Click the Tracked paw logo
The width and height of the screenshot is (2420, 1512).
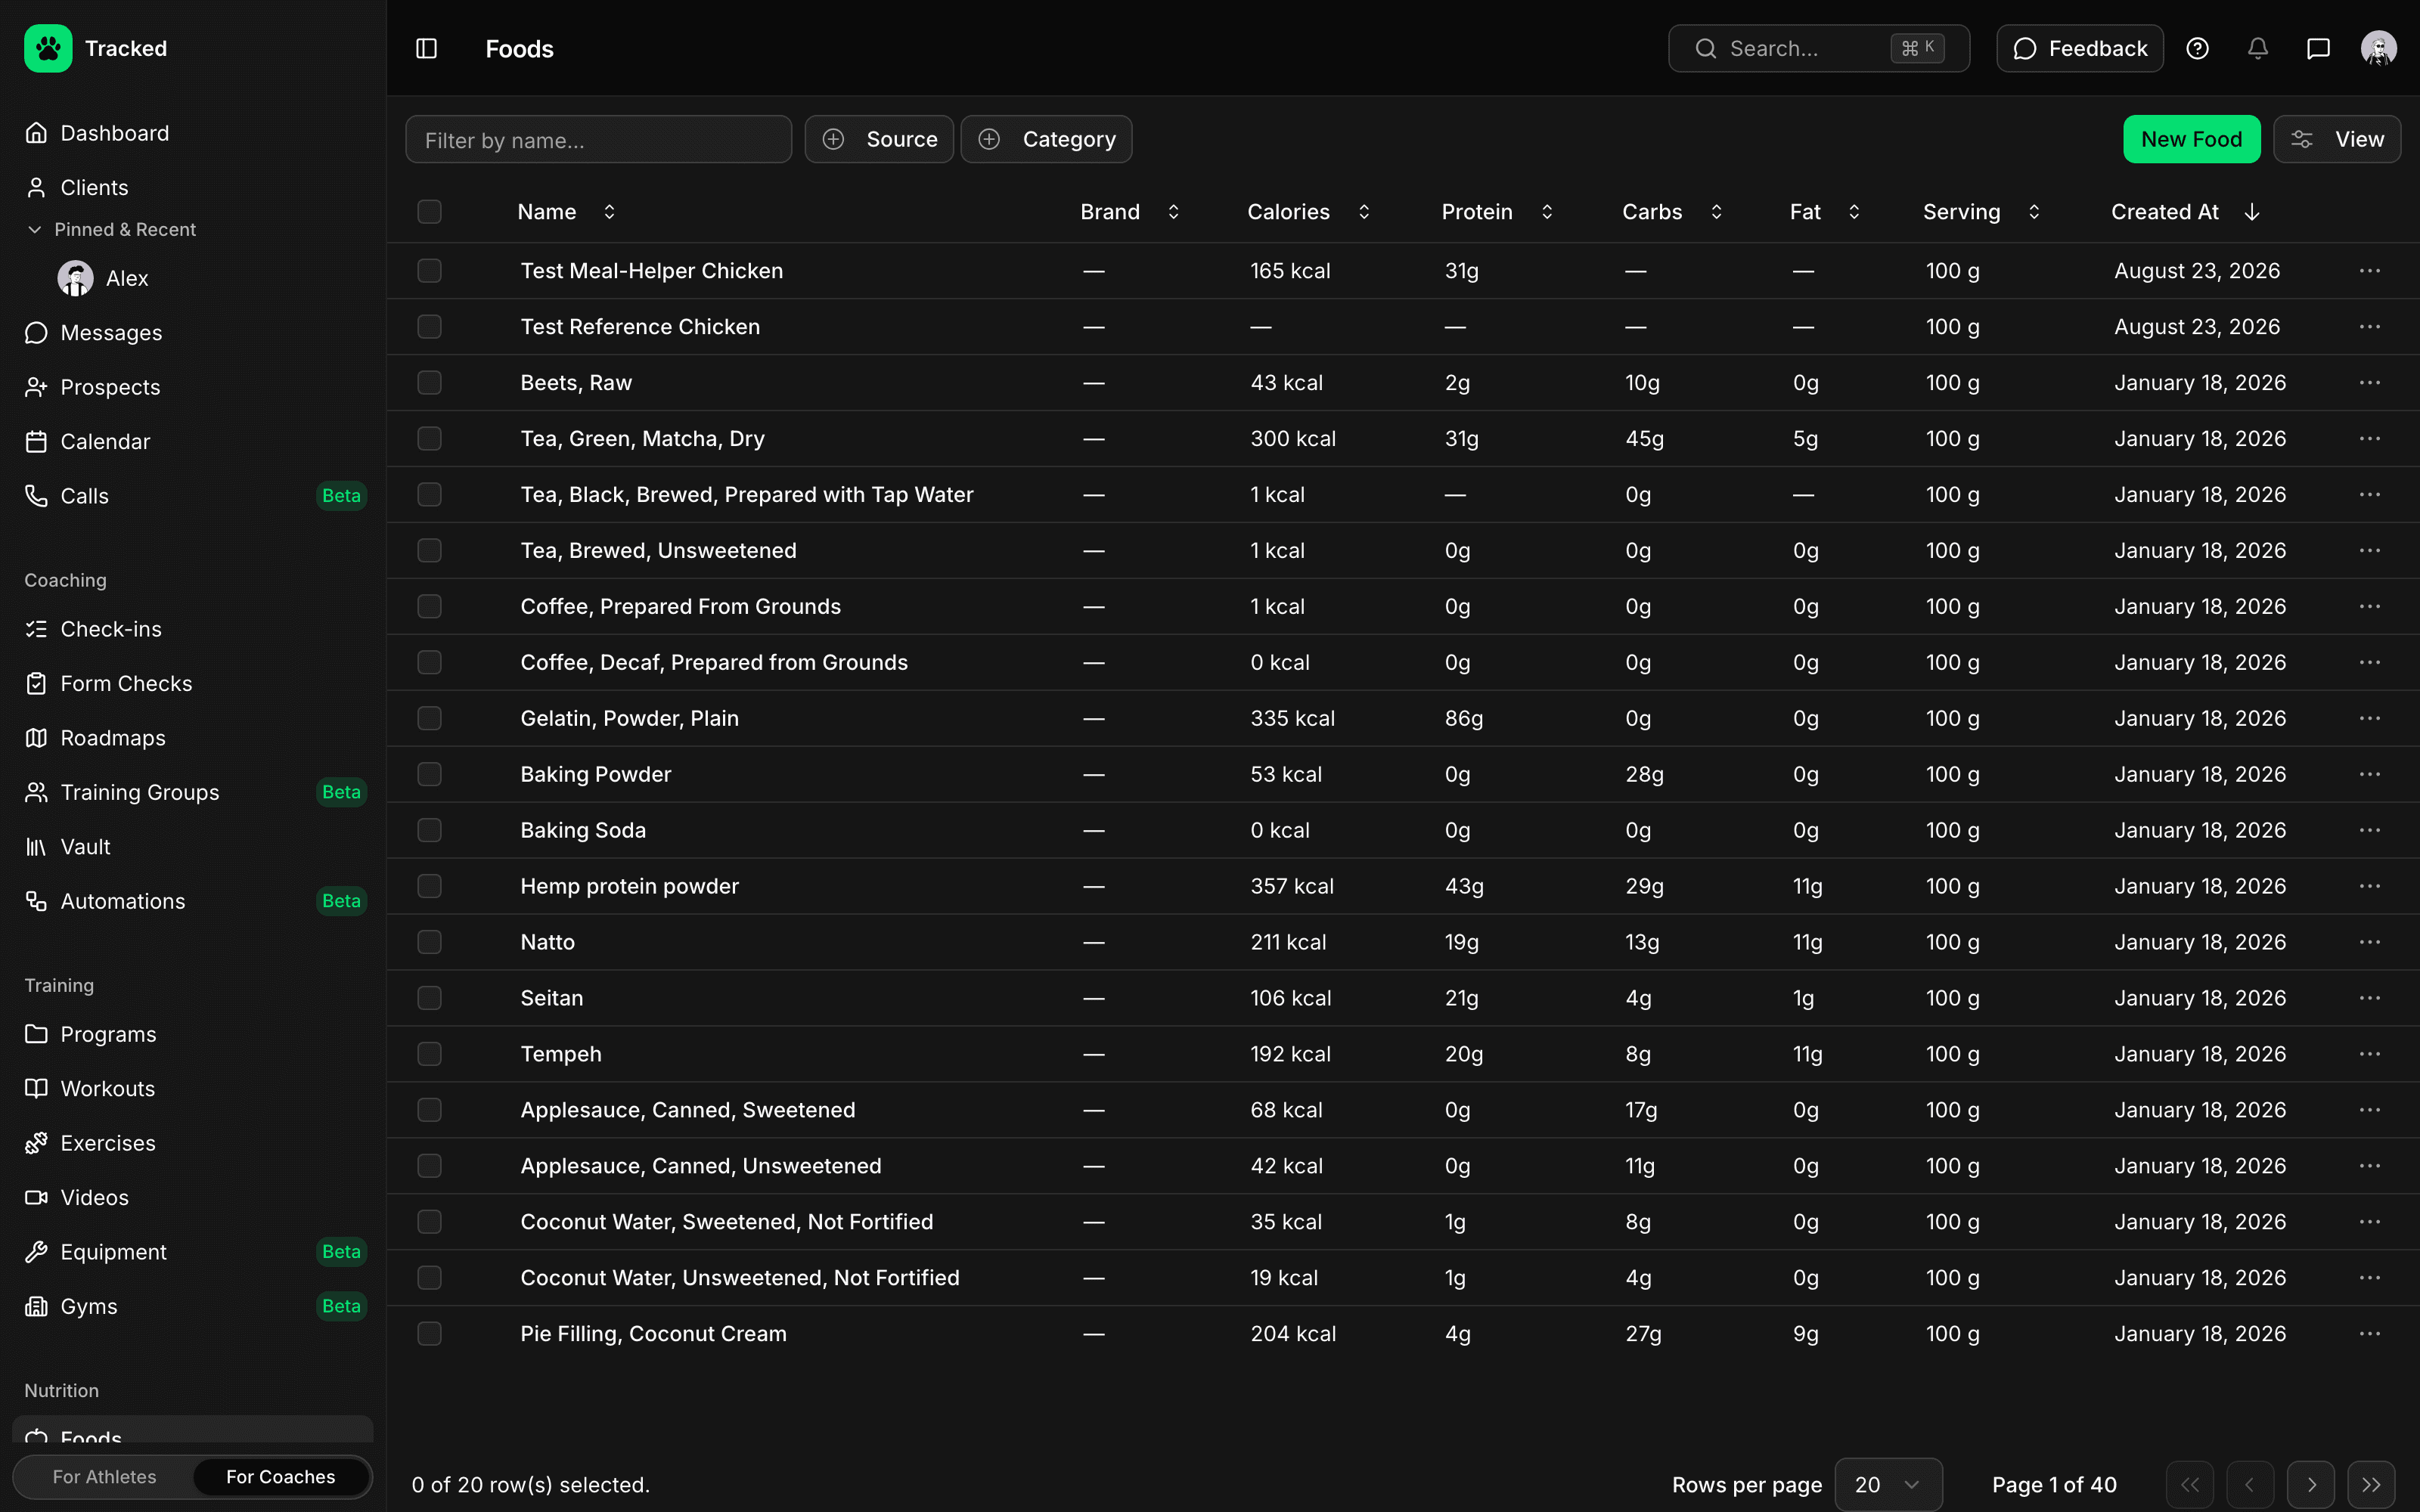point(48,48)
